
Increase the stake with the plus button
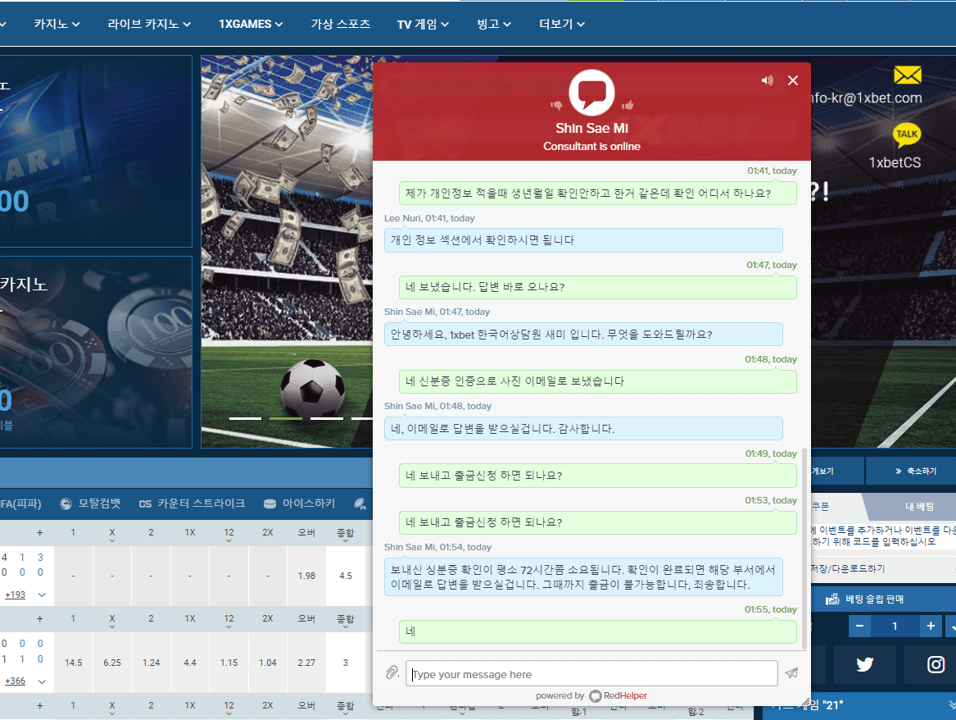(x=930, y=626)
